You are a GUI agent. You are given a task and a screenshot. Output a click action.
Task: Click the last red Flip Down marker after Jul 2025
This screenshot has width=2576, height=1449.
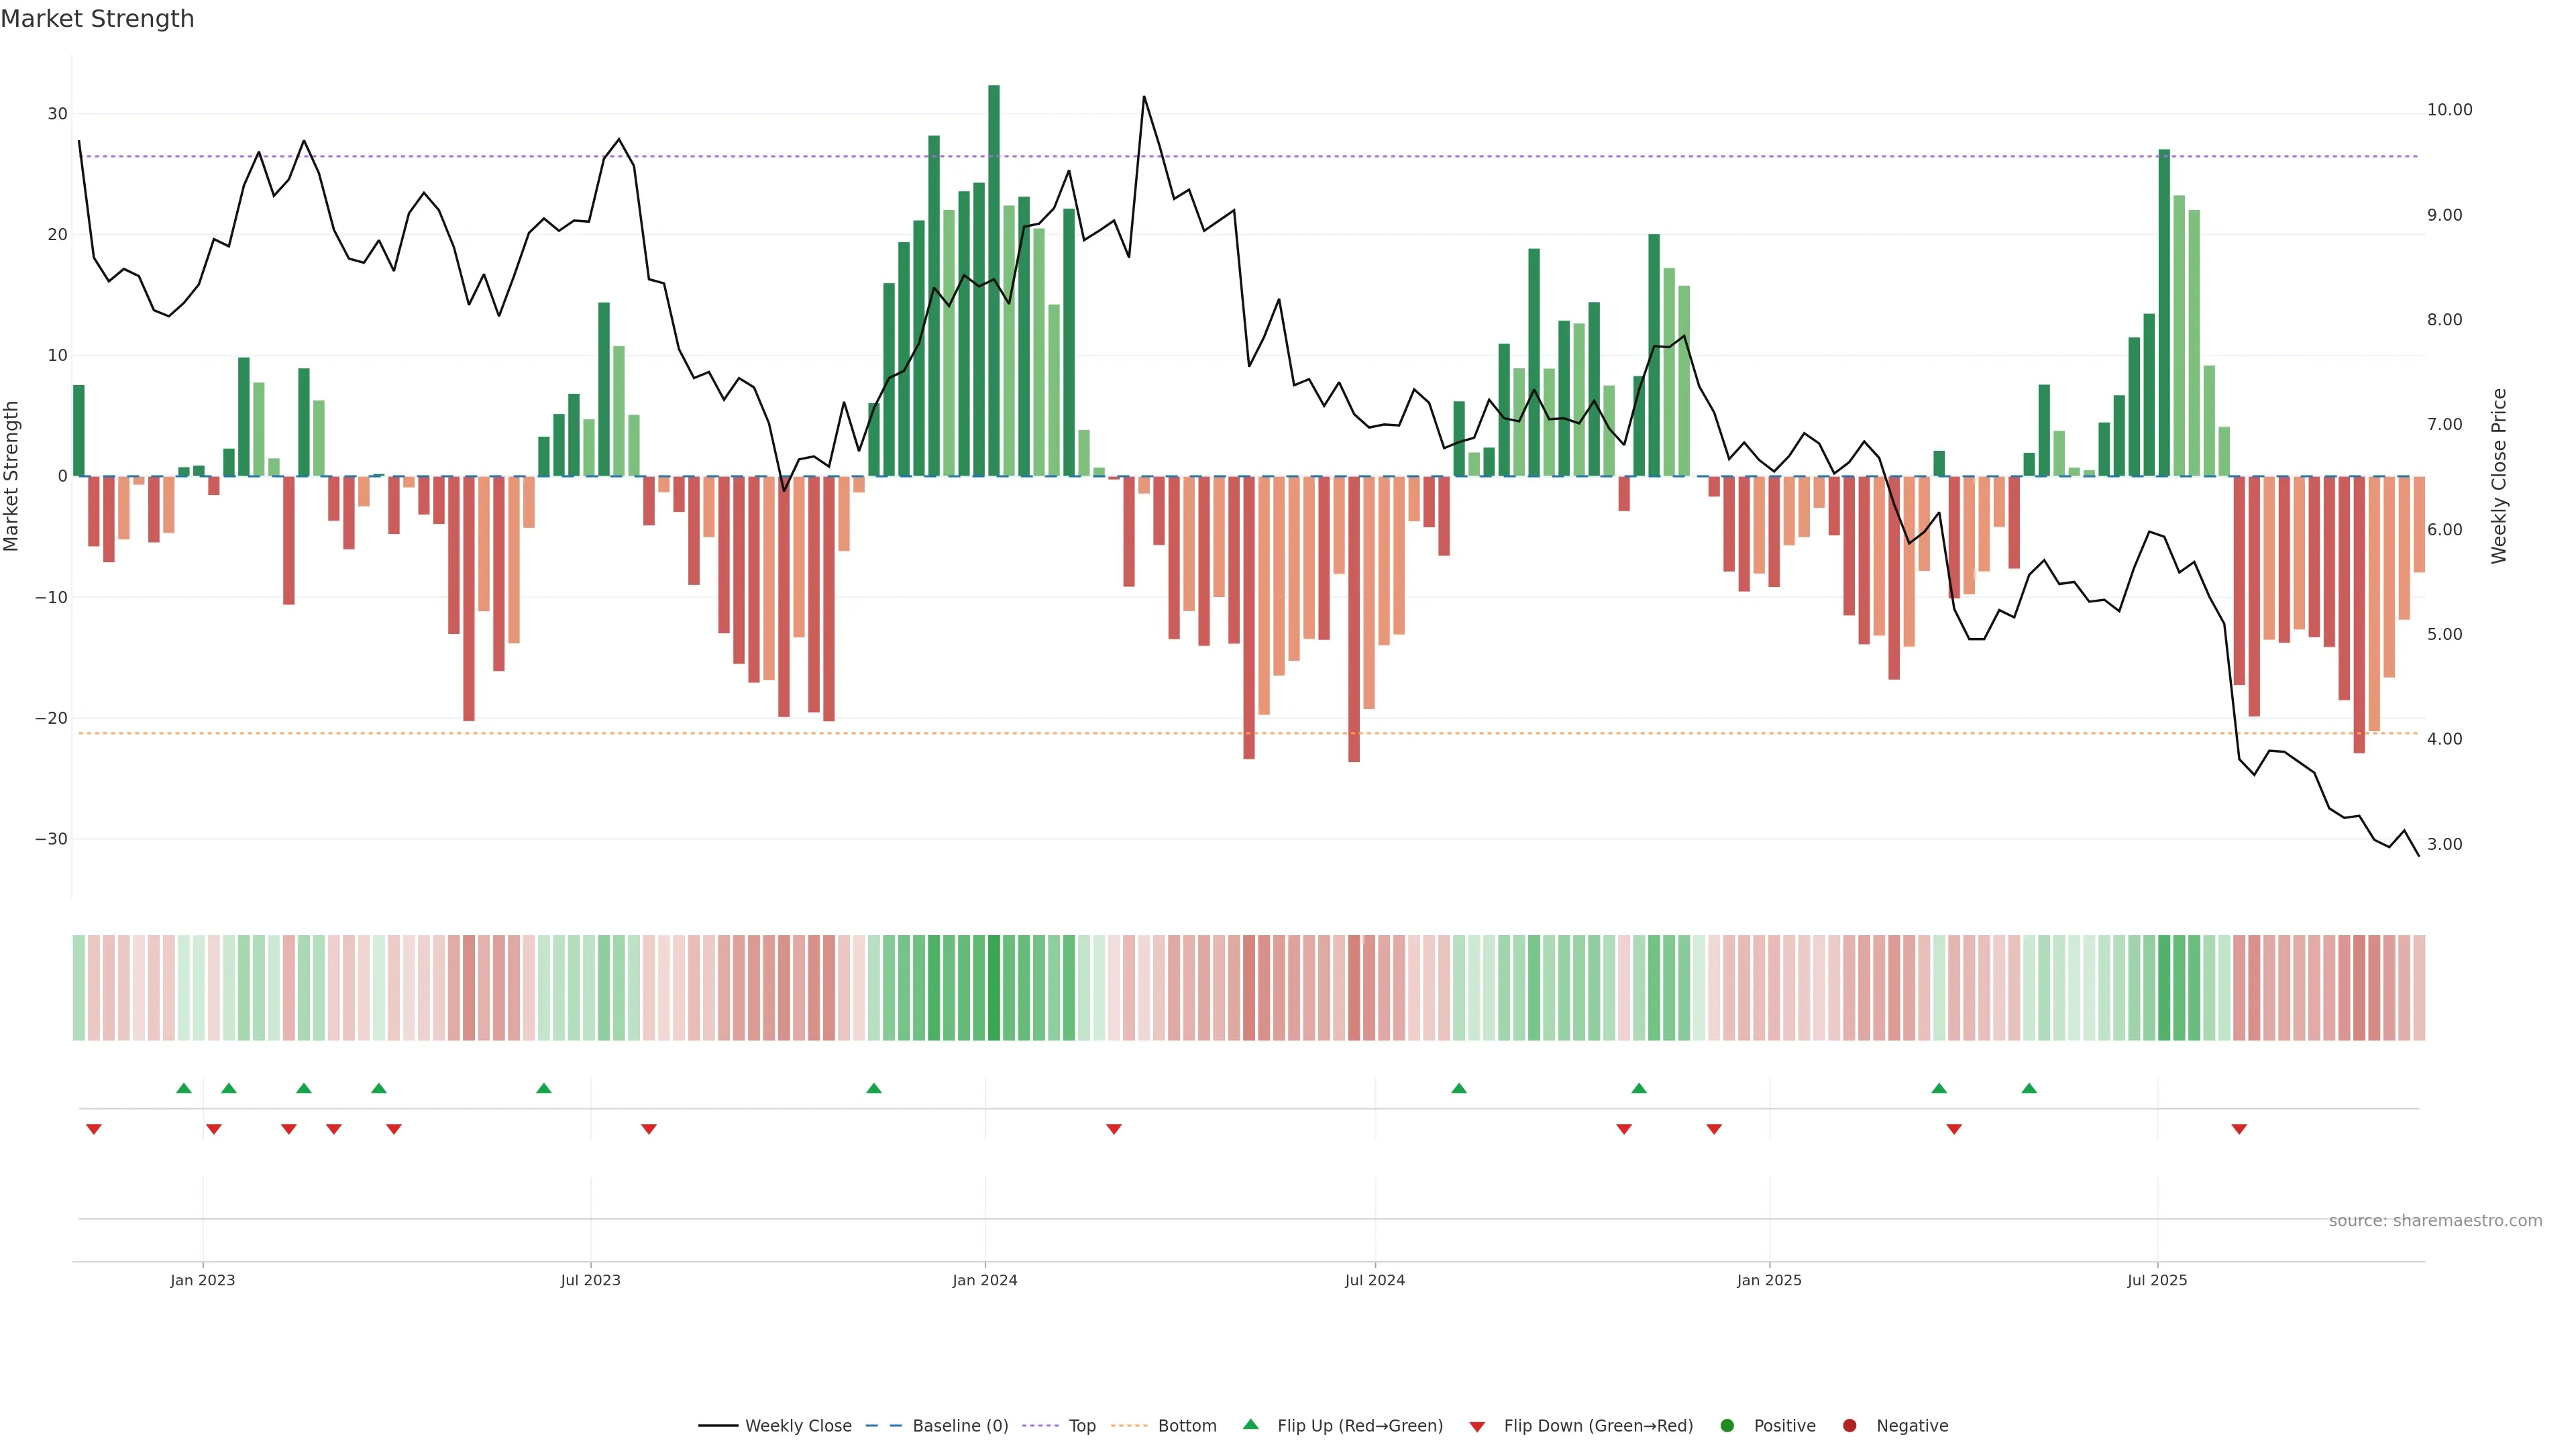(2239, 1129)
